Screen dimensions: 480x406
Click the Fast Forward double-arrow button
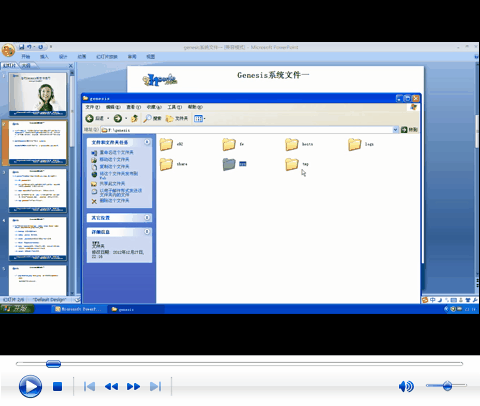(133, 387)
